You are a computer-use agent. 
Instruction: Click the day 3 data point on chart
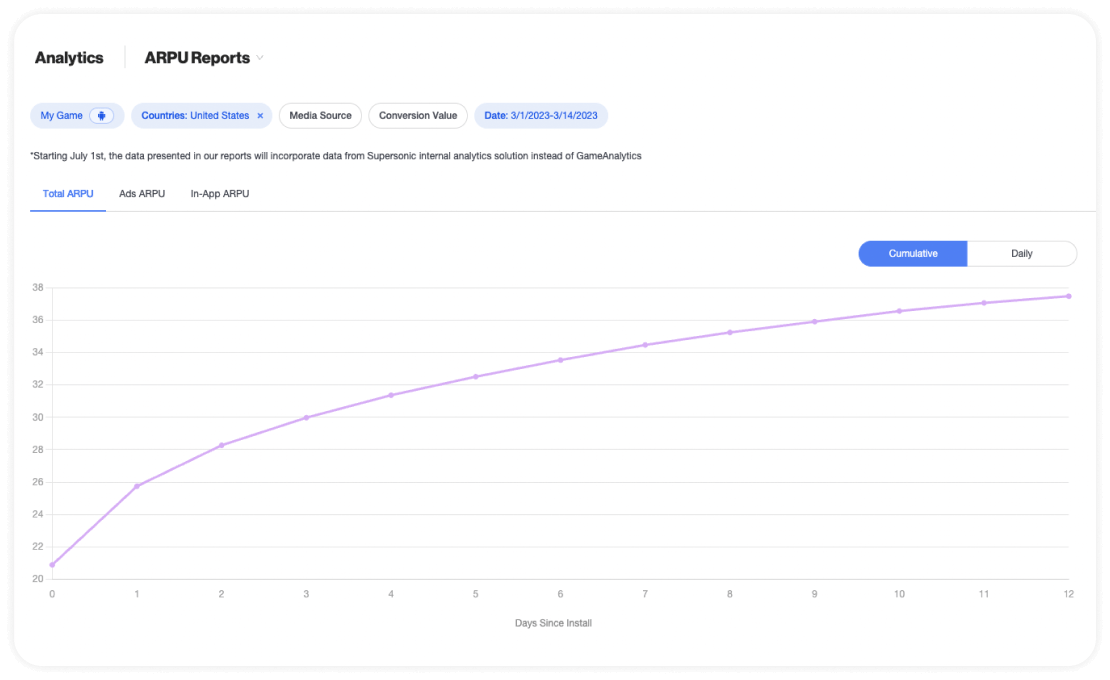pyautogui.click(x=306, y=417)
